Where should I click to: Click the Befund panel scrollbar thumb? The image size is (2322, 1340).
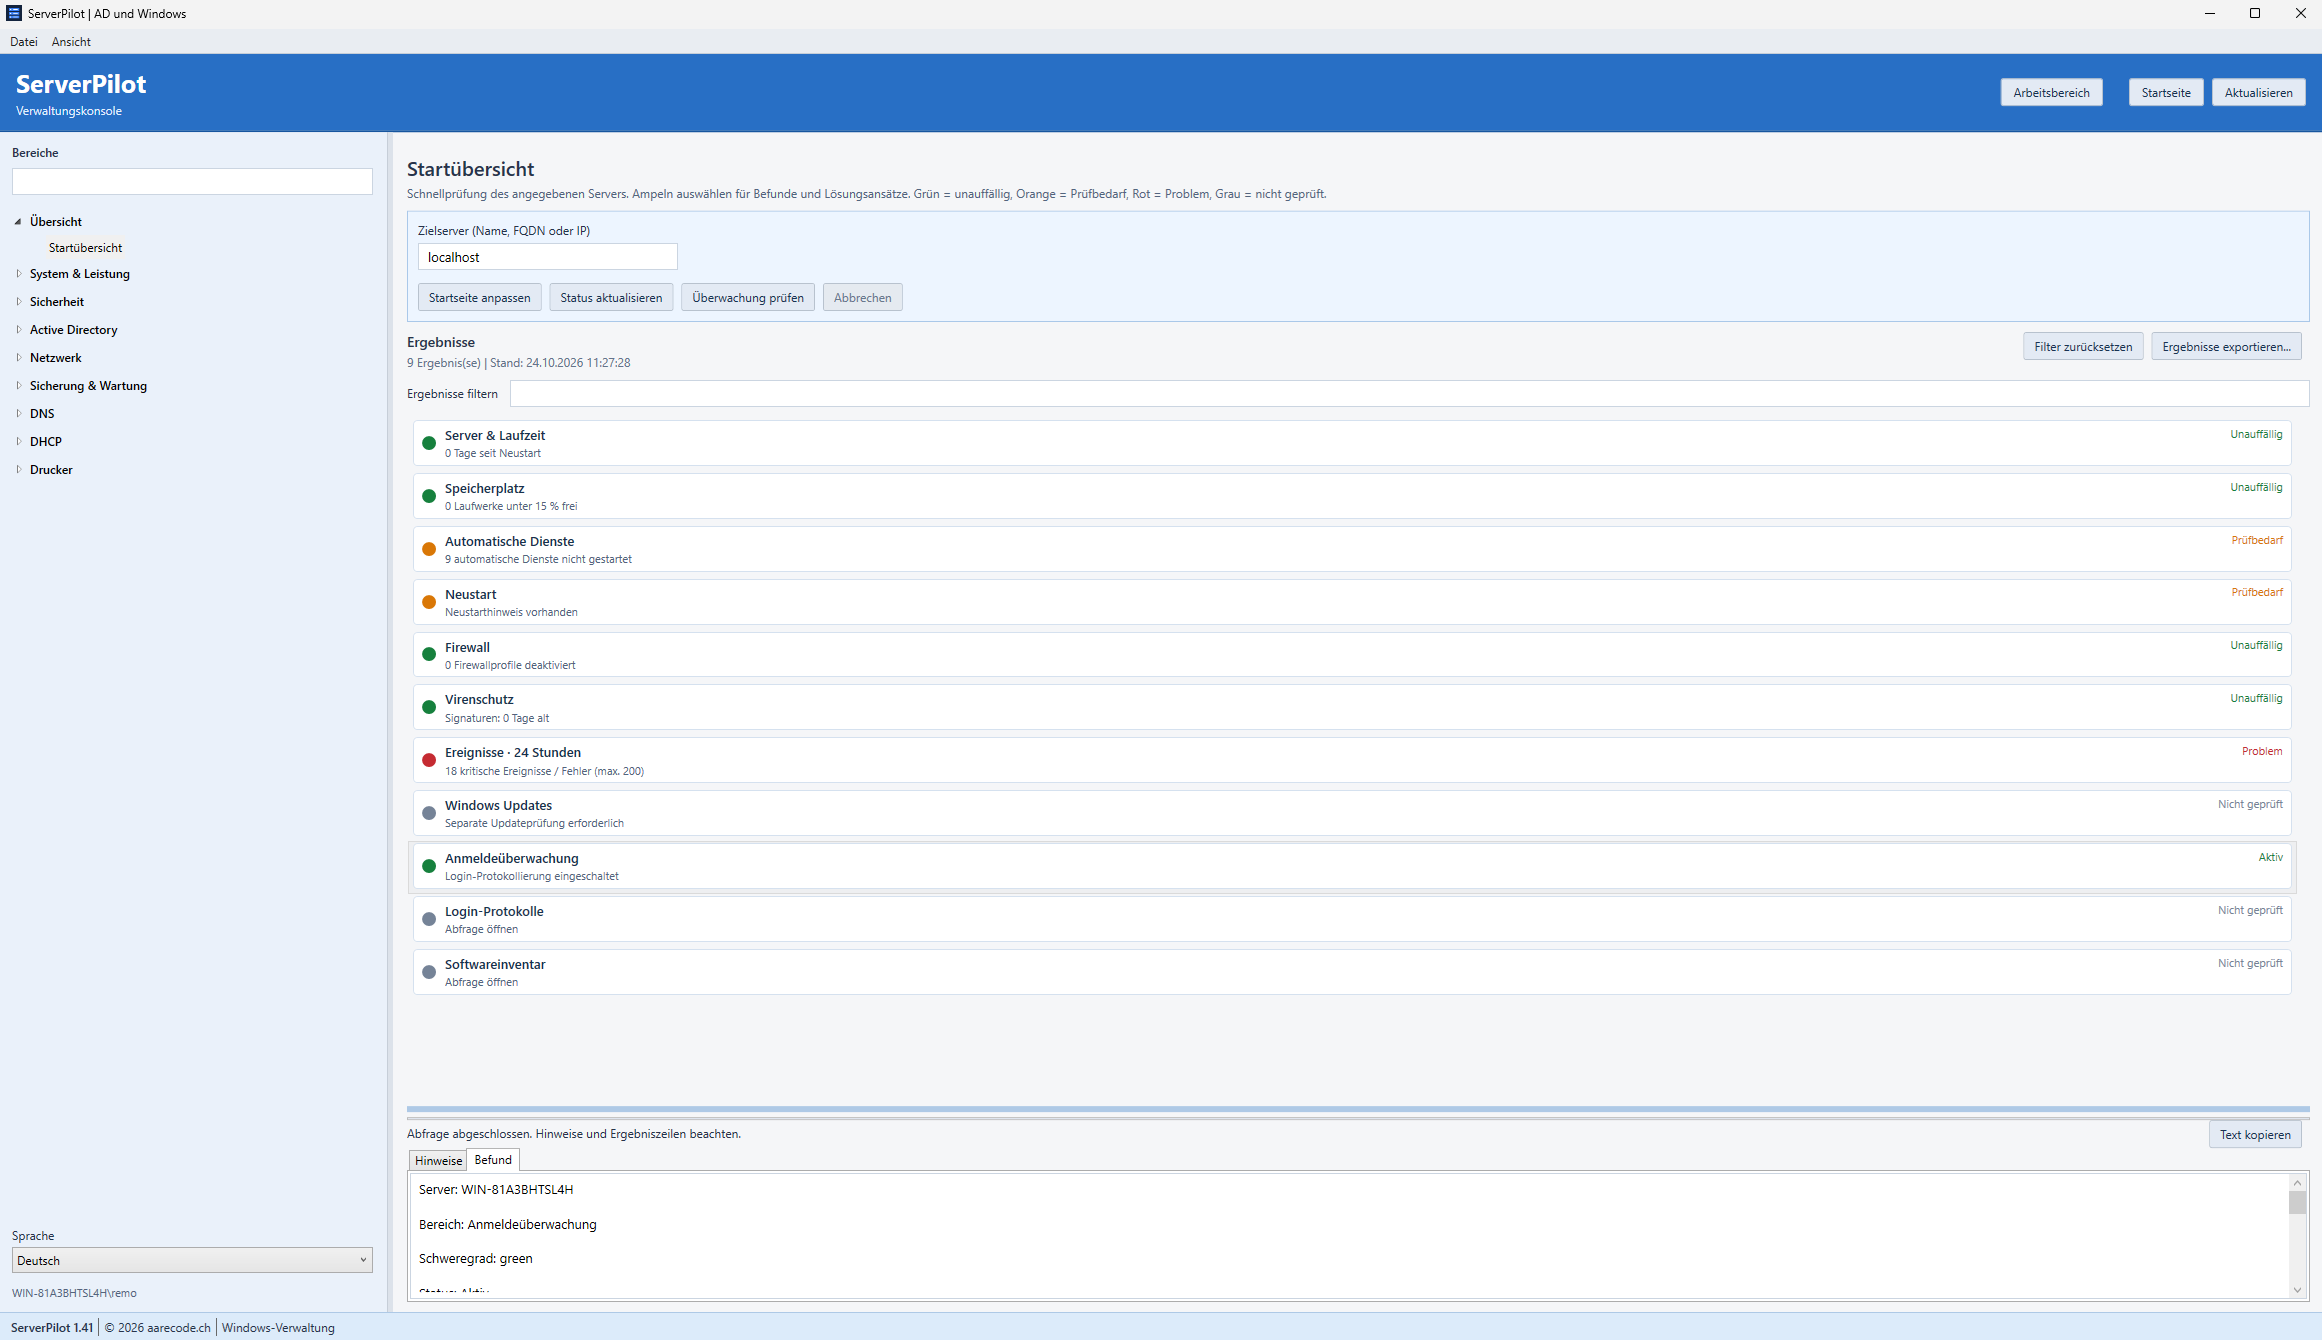coord(2297,1203)
